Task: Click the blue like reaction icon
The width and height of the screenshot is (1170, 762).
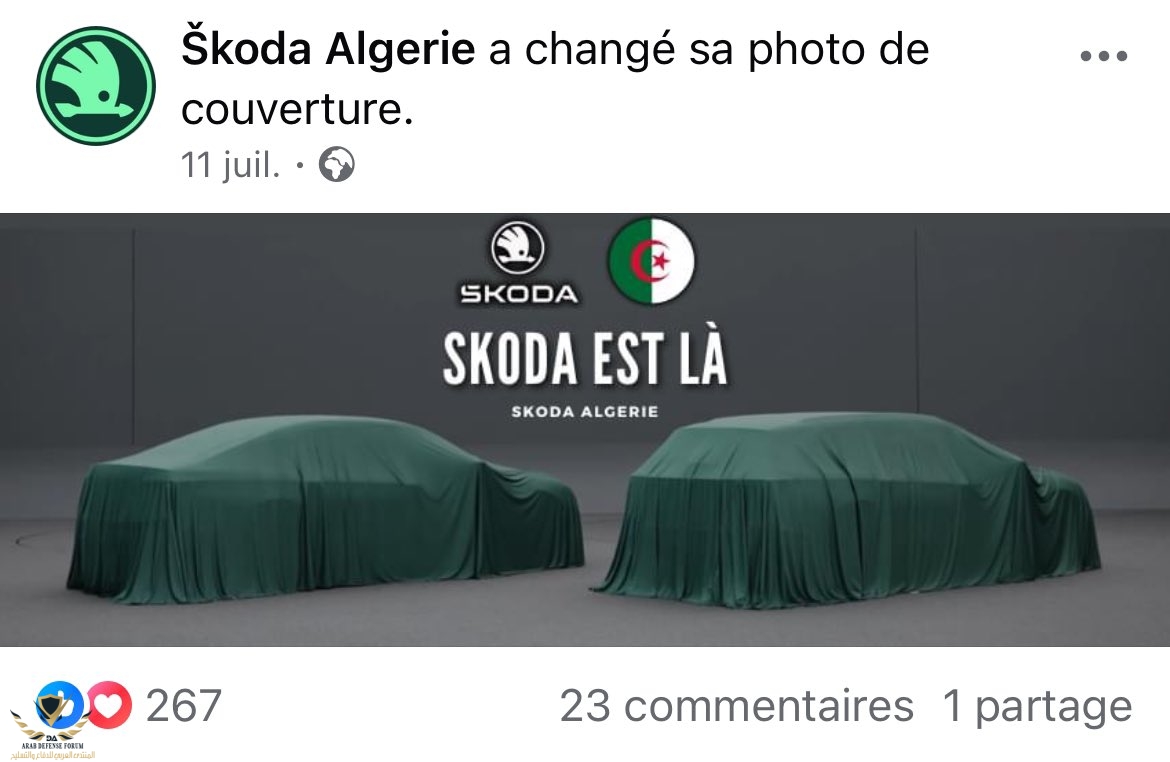Action: (60, 705)
